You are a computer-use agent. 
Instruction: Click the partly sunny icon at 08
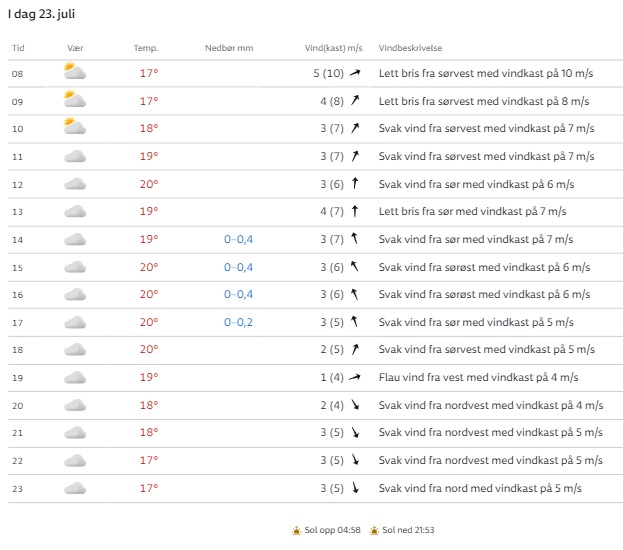tap(74, 72)
